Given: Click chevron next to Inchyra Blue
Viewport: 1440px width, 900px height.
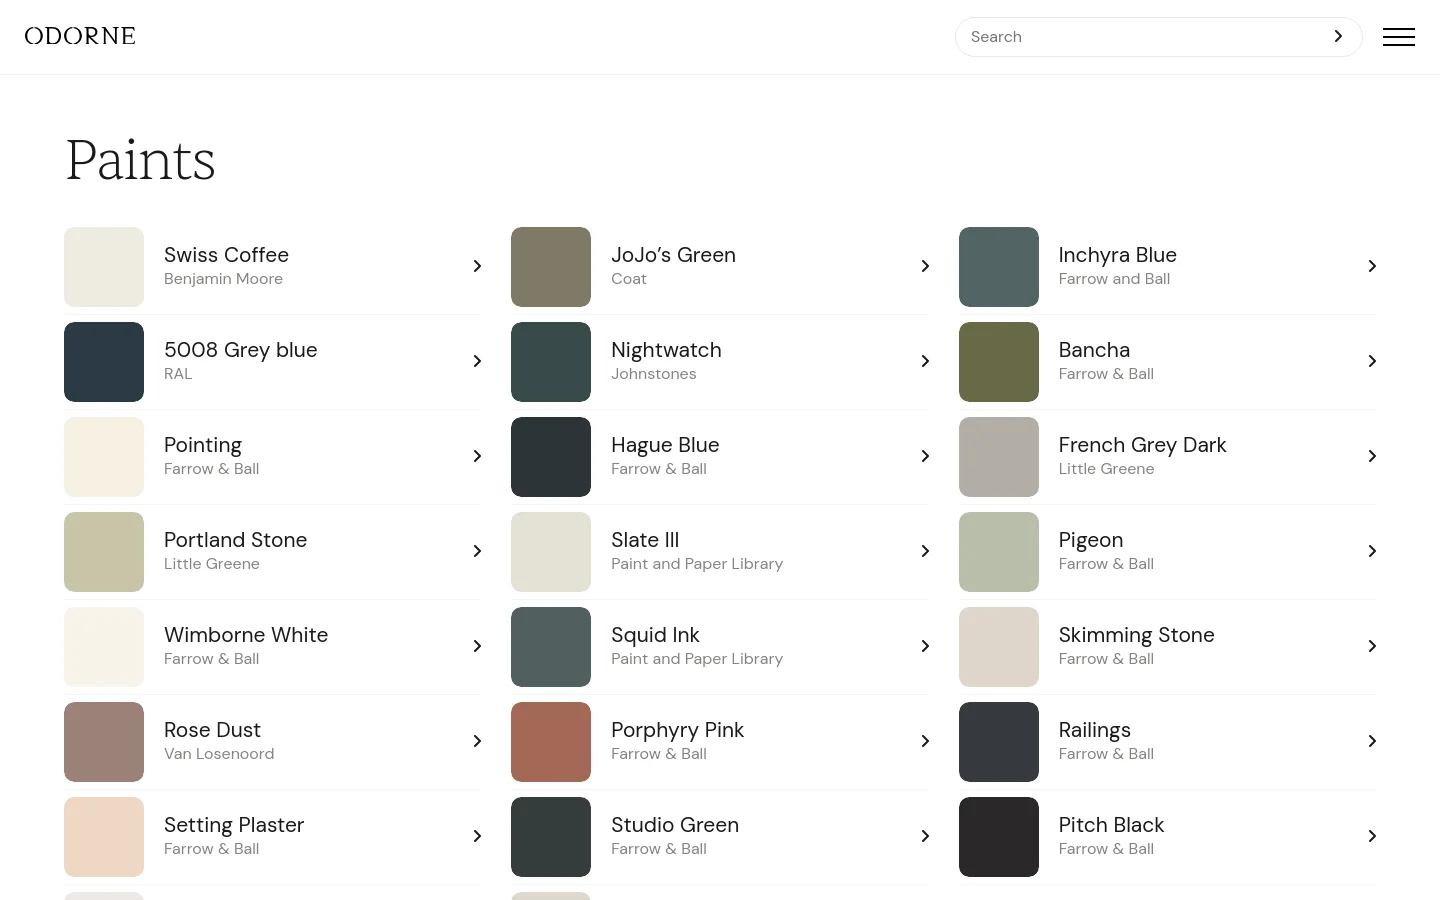Looking at the screenshot, I should [x=1372, y=266].
